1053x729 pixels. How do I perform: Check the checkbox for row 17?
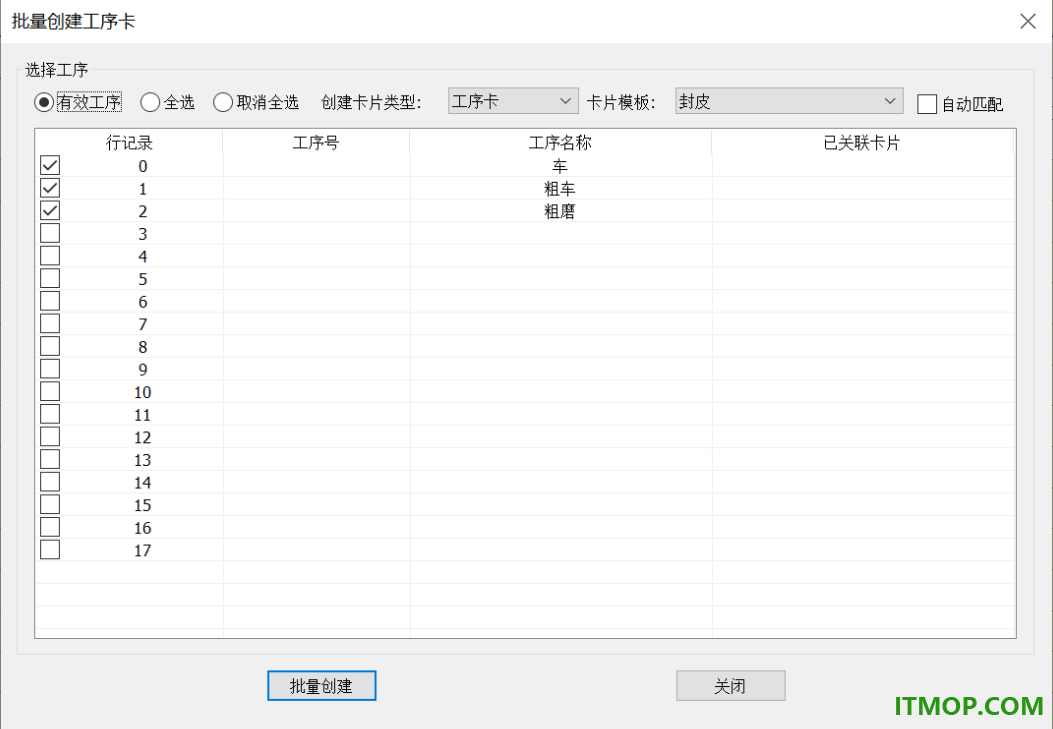click(50, 550)
